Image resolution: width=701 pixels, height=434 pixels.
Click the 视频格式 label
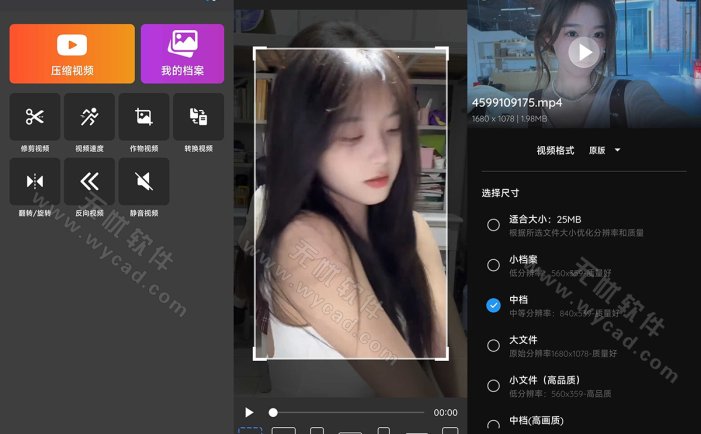(x=555, y=150)
